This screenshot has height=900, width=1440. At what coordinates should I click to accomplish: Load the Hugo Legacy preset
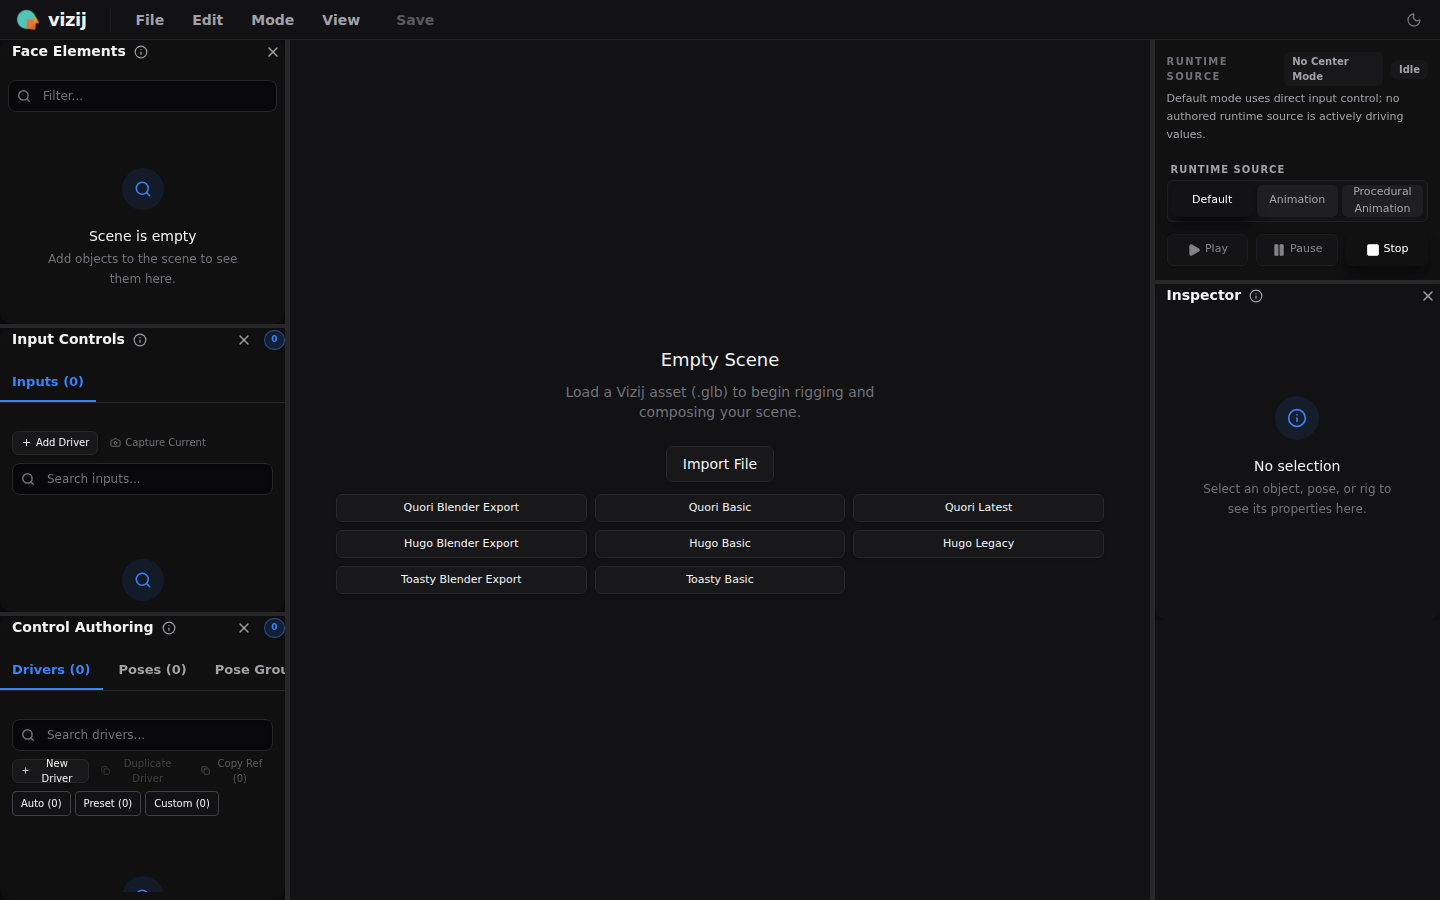click(978, 543)
